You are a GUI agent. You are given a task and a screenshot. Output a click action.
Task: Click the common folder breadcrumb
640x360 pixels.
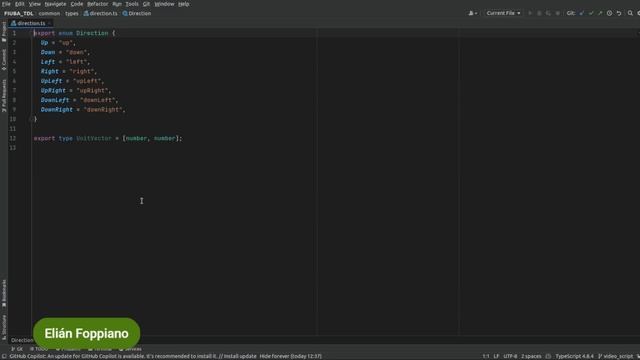[49, 13]
